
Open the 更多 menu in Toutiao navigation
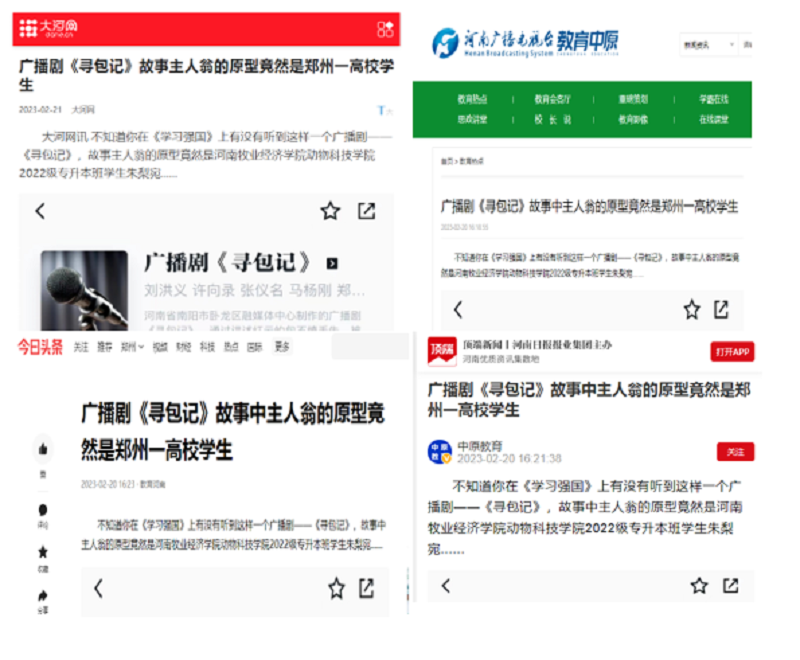[x=282, y=347]
